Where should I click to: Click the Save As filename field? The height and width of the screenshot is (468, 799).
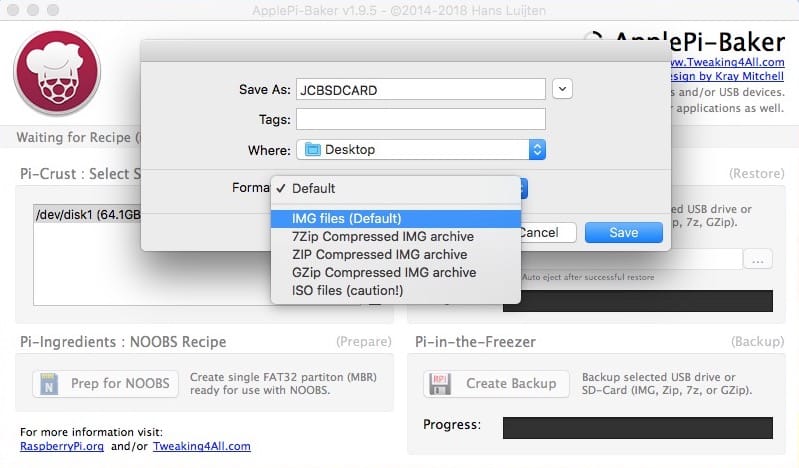(421, 90)
